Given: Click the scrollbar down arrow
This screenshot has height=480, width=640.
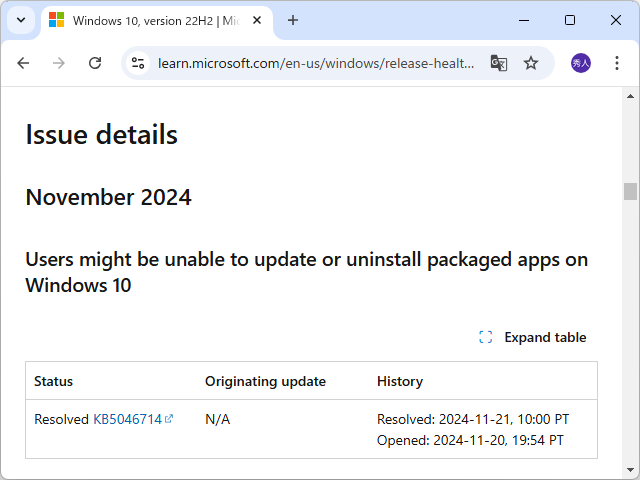Looking at the screenshot, I should coord(630,470).
